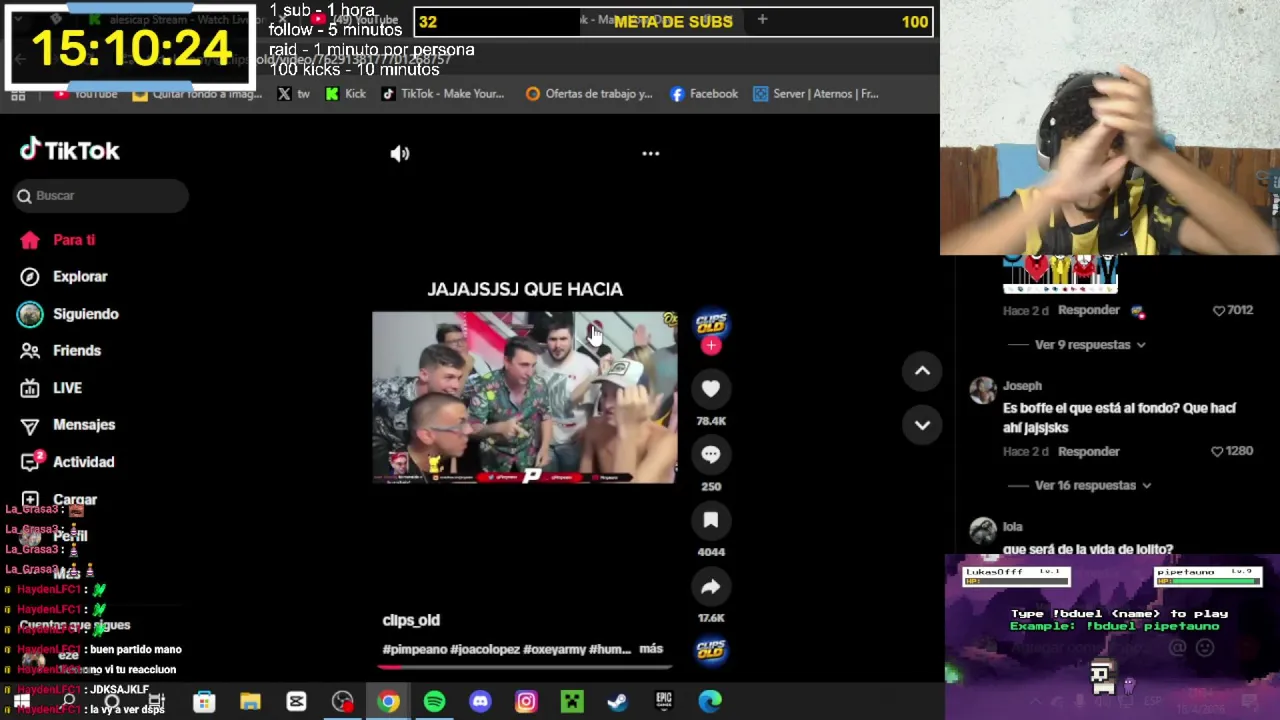This screenshot has height=720, width=1280.
Task: Open Minecraft from the taskbar
Action: (572, 701)
